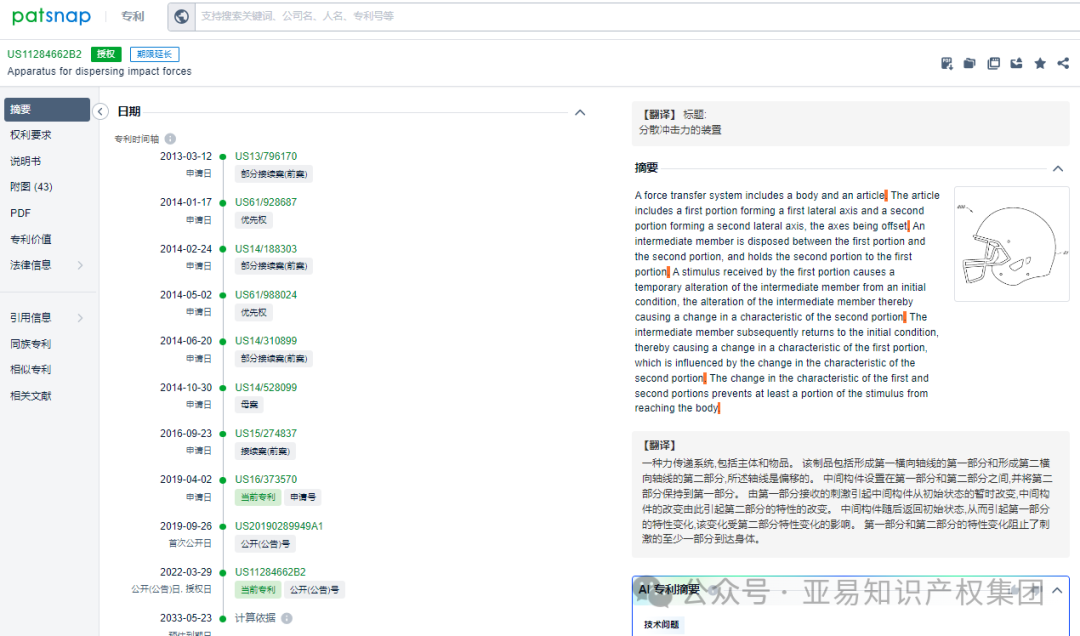
Task: Click the helmet drawing thumbnail
Action: click(1011, 243)
